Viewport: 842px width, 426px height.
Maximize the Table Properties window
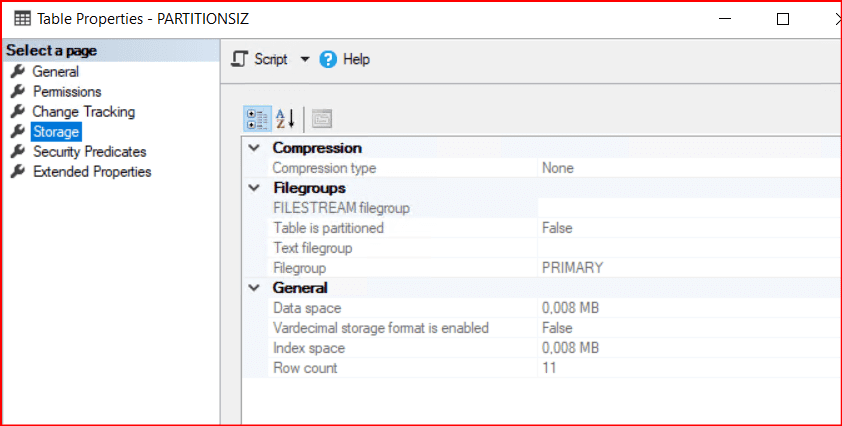pos(783,19)
